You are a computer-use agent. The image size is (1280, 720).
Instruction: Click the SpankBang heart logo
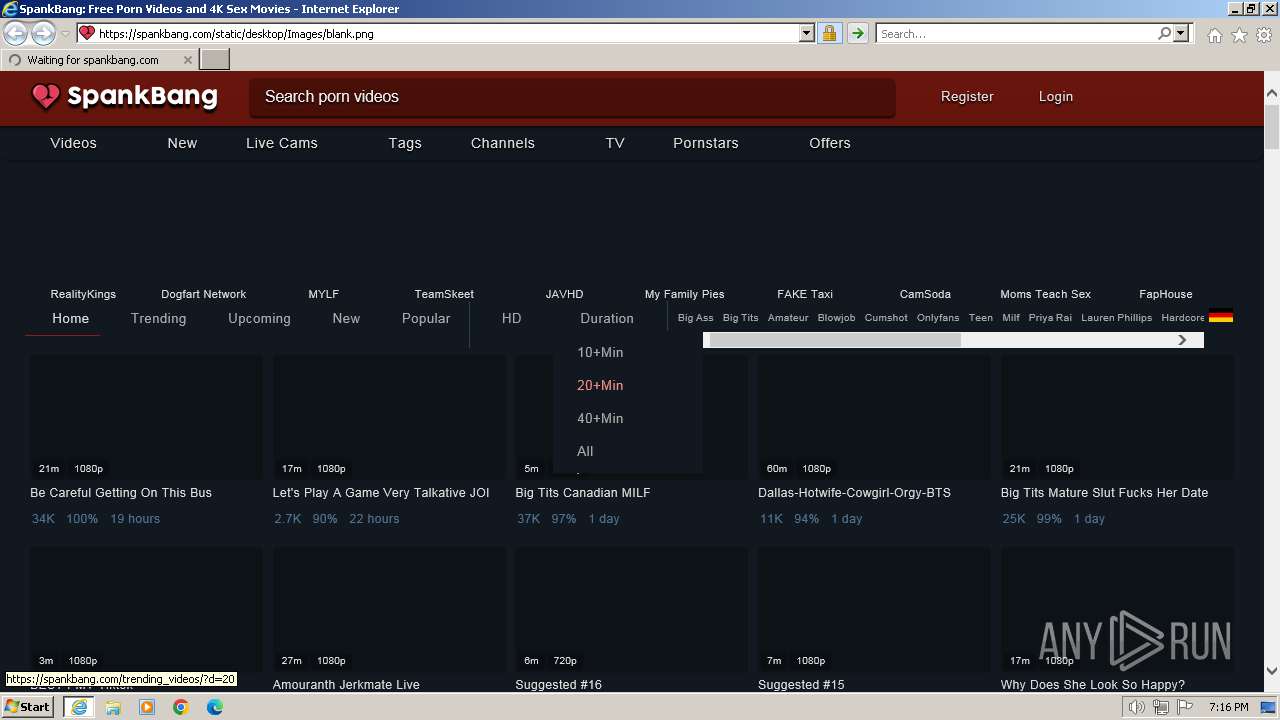pyautogui.click(x=45, y=97)
